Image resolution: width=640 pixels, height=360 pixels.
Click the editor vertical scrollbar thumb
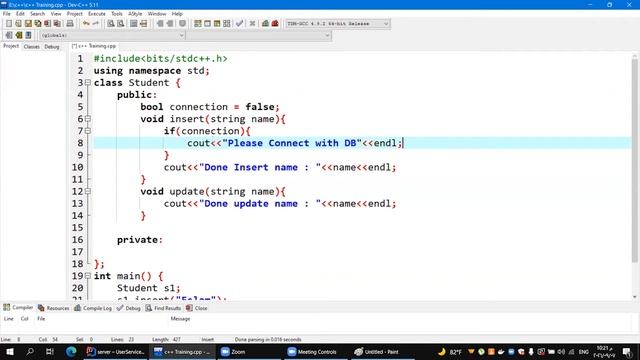pos(634,160)
